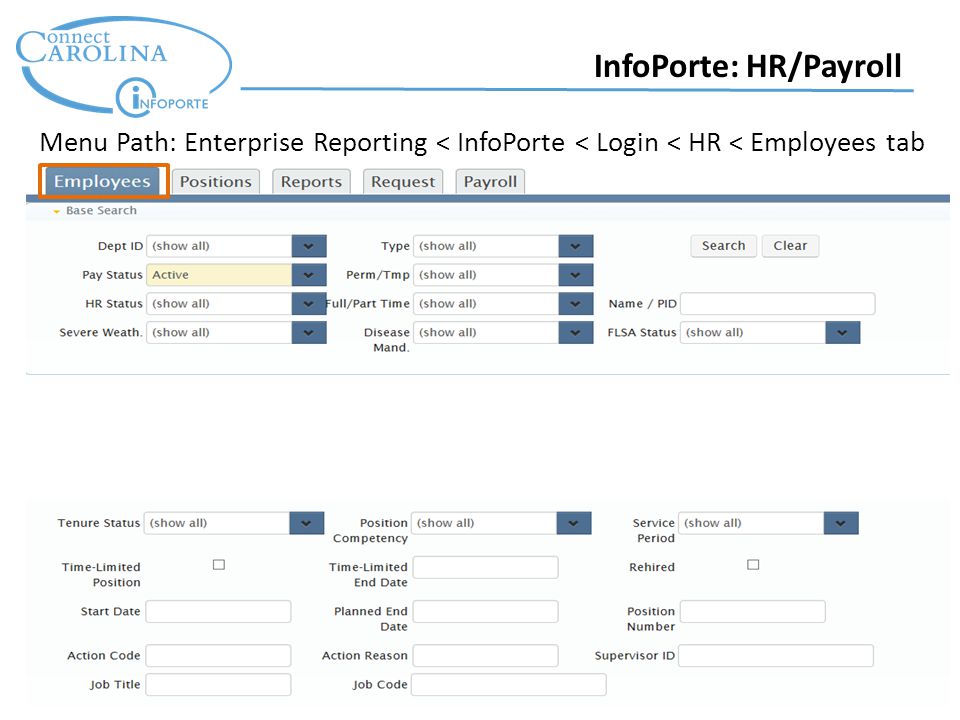
Task: Focus the Supervisor ID field
Action: tap(776, 656)
